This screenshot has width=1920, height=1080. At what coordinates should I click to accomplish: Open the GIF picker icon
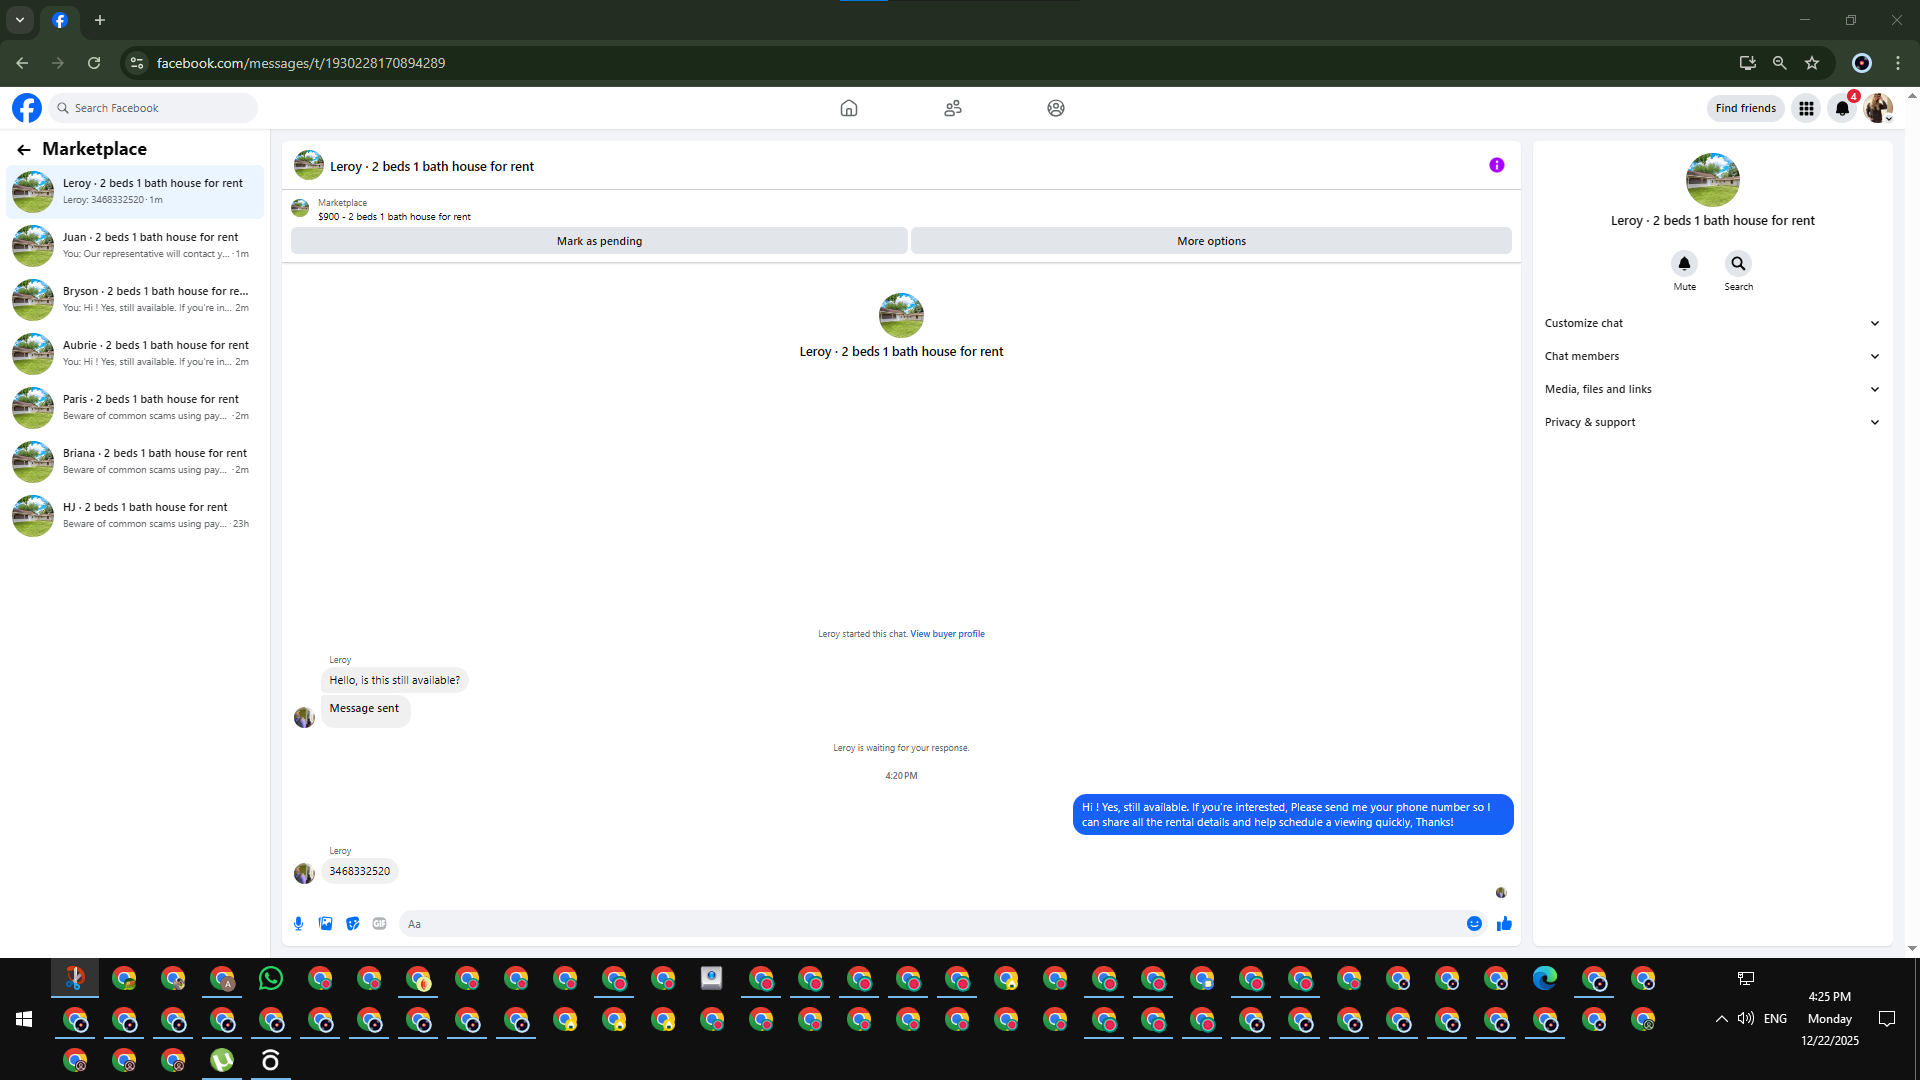[x=379, y=924]
